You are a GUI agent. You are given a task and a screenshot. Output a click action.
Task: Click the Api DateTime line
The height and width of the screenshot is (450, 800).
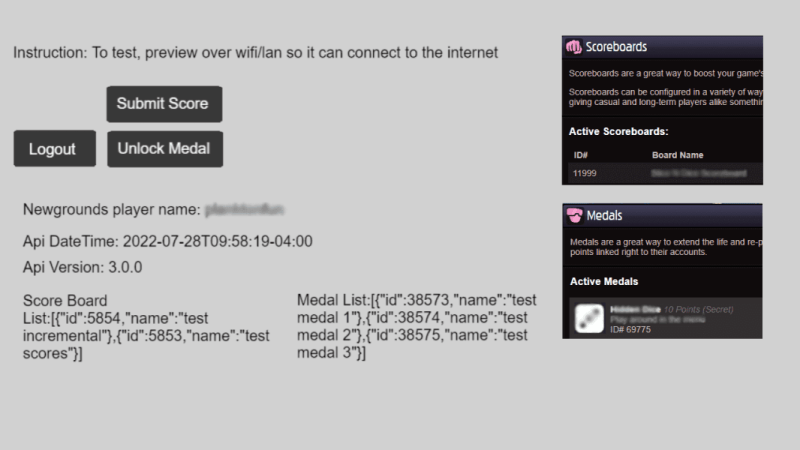pos(168,241)
